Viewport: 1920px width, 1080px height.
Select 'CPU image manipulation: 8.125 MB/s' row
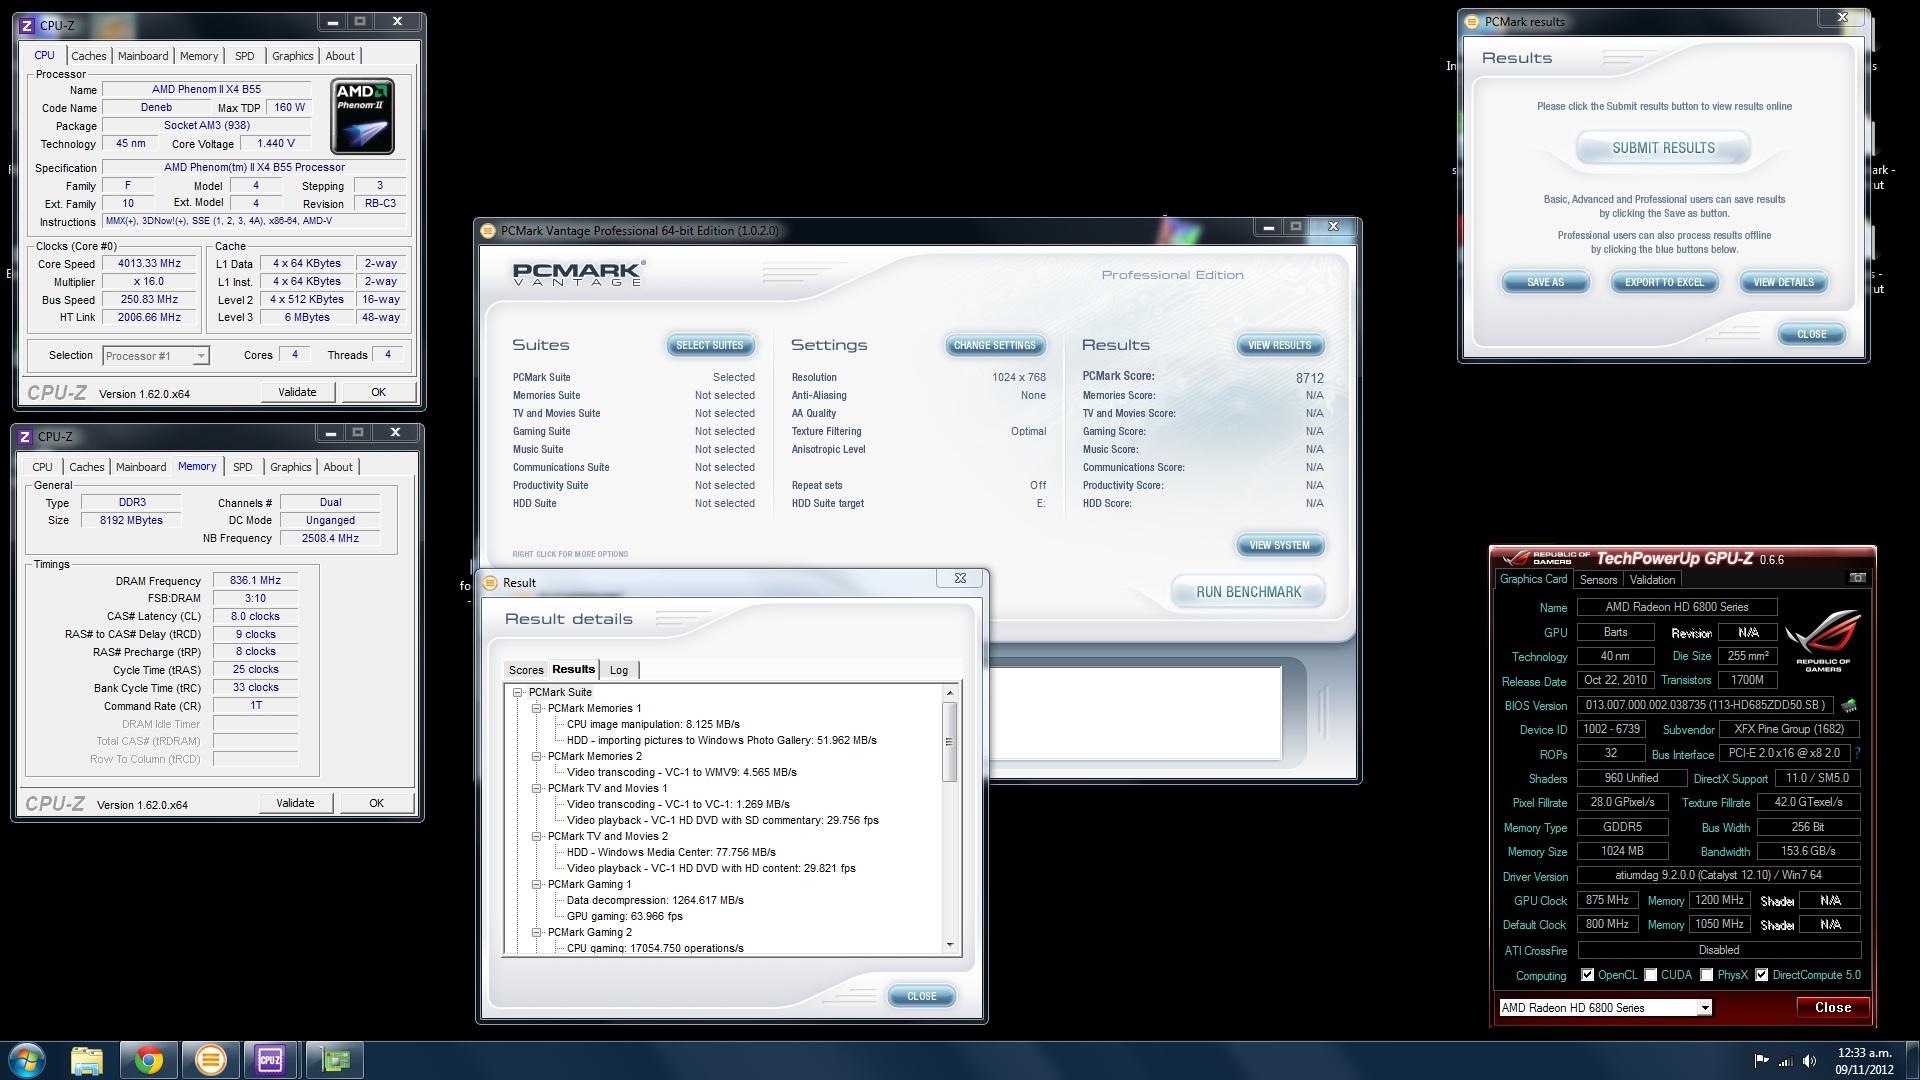tap(653, 724)
